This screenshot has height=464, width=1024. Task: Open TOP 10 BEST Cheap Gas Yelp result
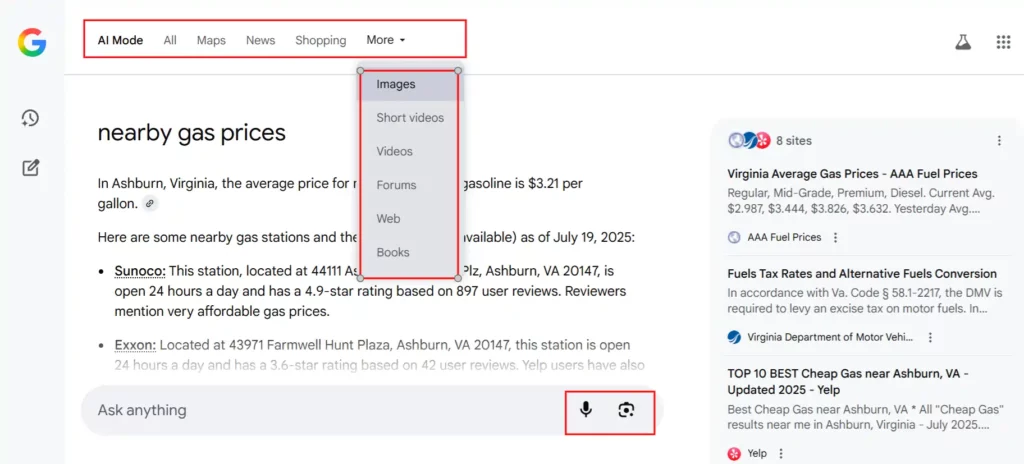[x=848, y=382]
